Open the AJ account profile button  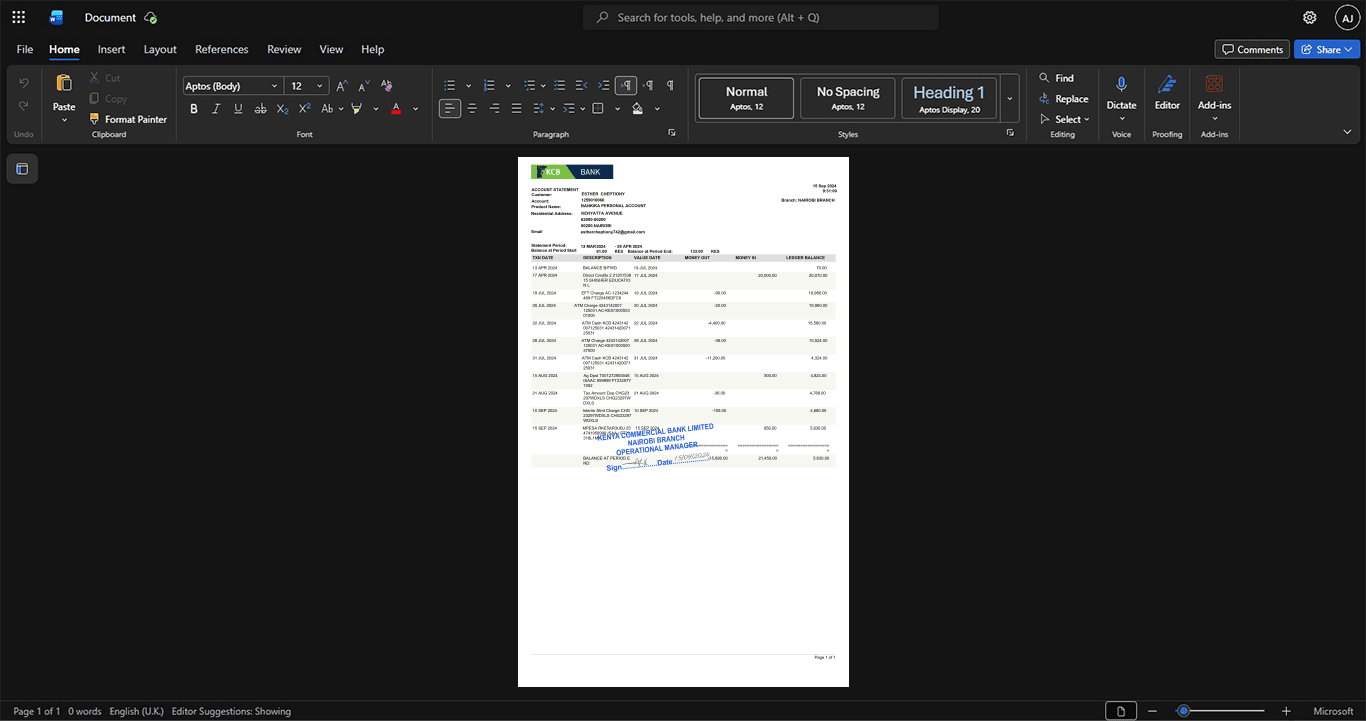click(x=1348, y=17)
